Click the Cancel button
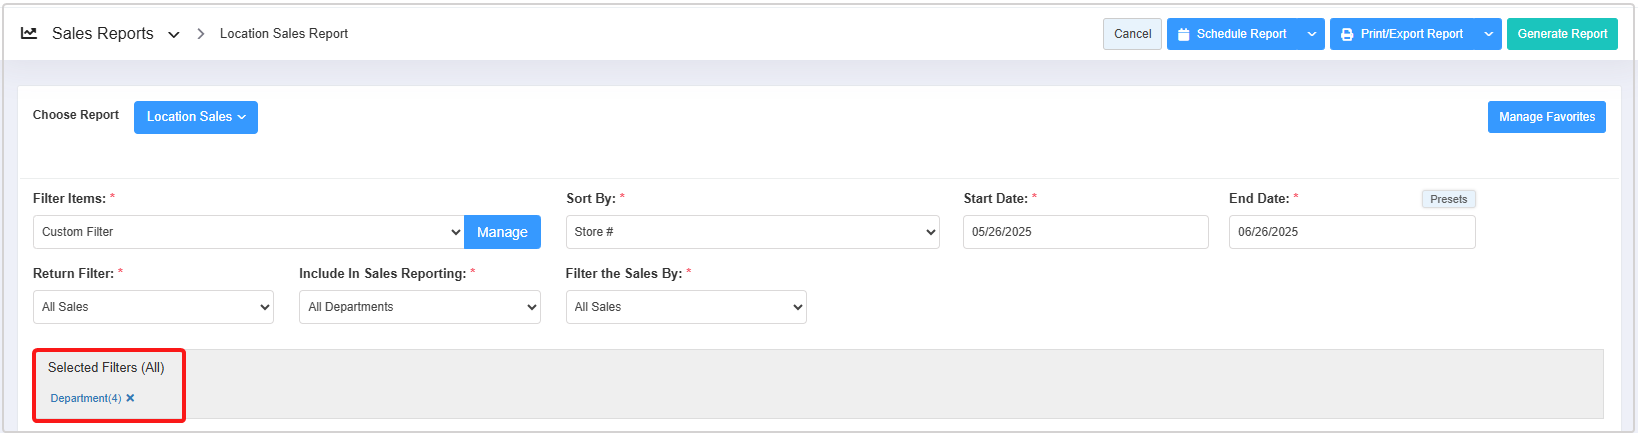The height and width of the screenshot is (433, 1638). point(1132,34)
